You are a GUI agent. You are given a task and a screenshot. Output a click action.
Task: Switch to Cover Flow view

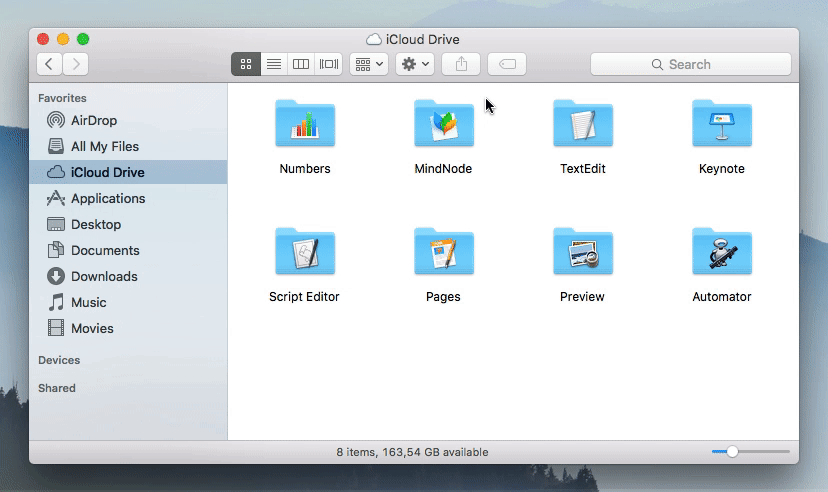(328, 64)
